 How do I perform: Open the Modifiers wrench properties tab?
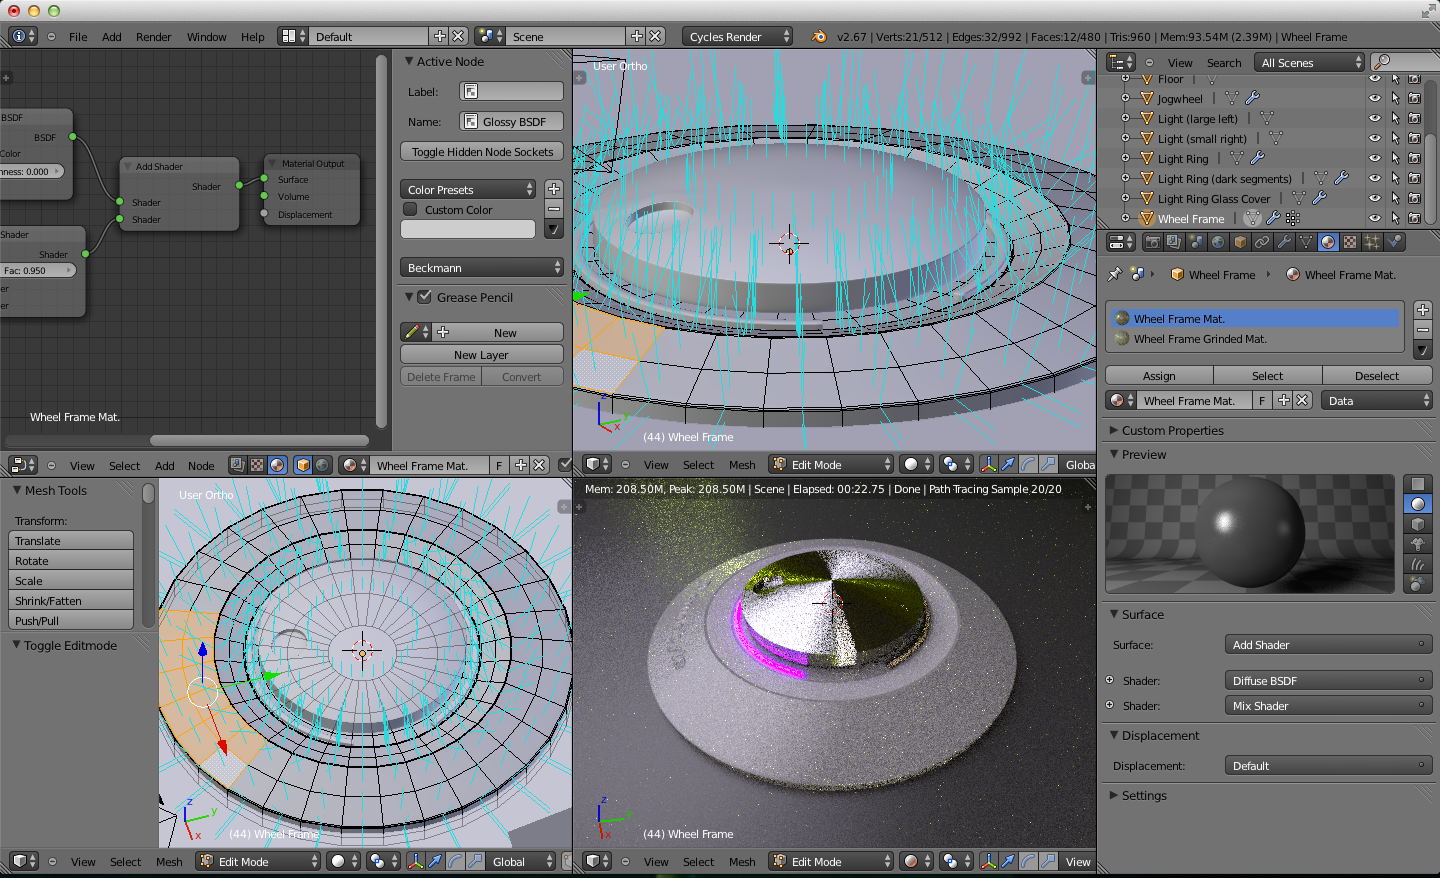pos(1284,242)
